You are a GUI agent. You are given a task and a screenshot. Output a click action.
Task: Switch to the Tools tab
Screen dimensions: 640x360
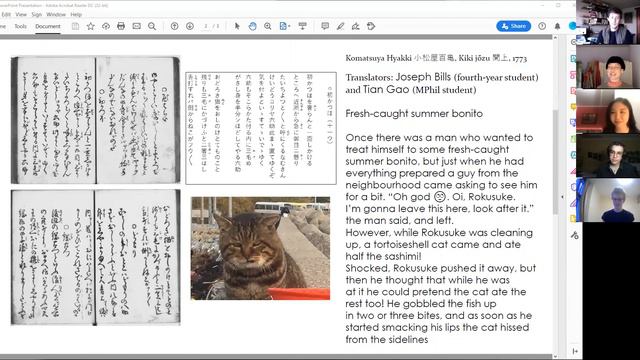click(x=20, y=26)
